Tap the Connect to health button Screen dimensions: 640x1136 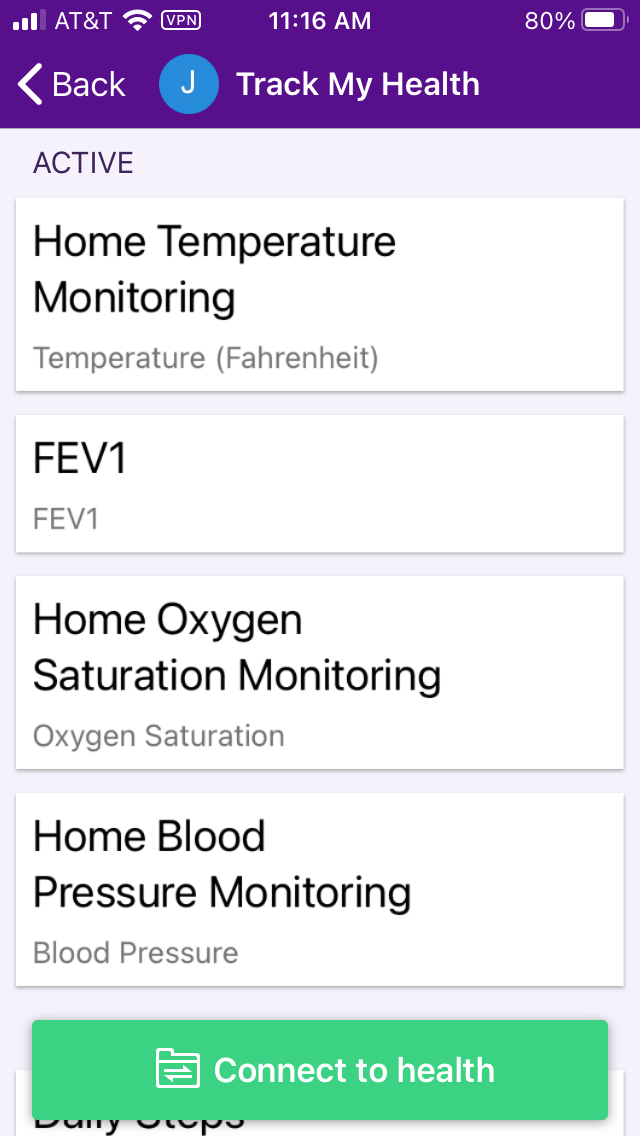320,1069
